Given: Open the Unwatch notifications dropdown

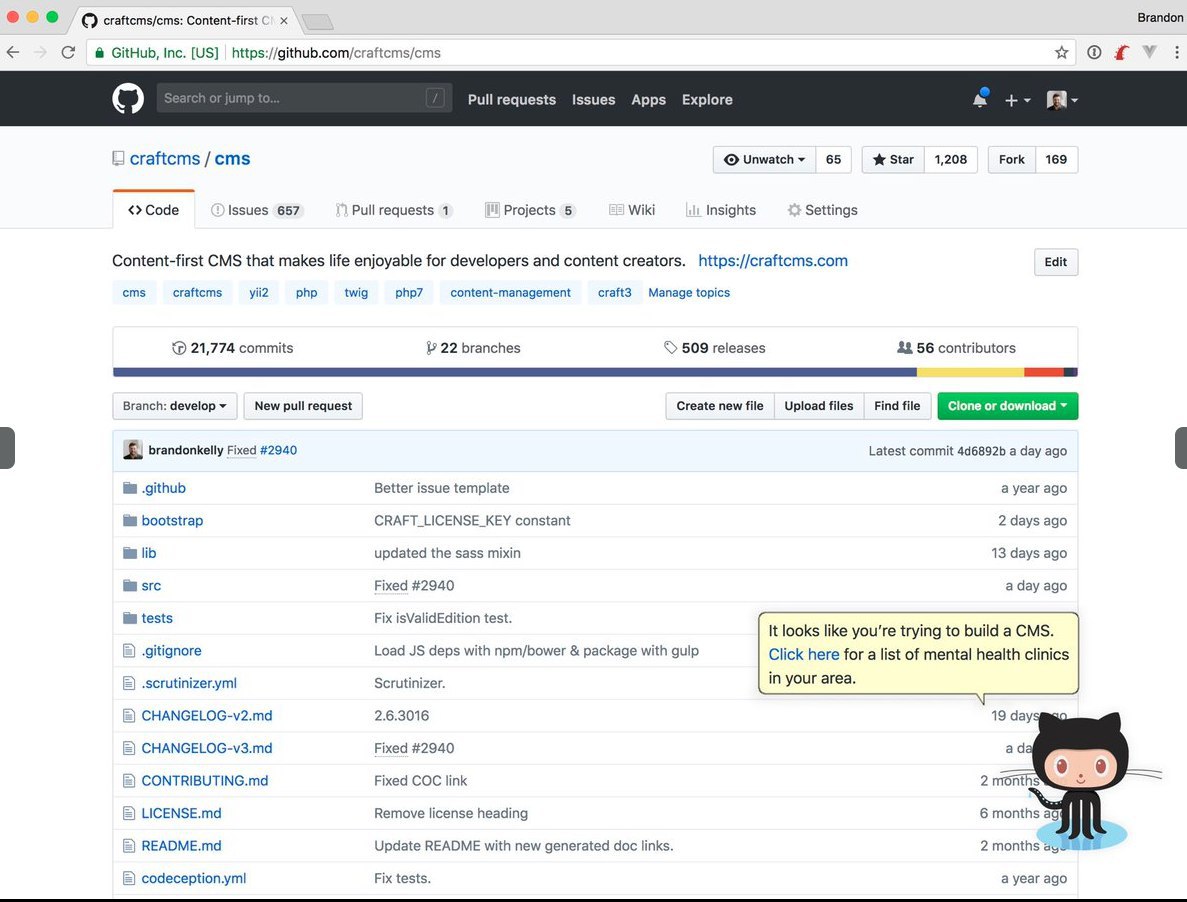Looking at the screenshot, I should pos(764,160).
